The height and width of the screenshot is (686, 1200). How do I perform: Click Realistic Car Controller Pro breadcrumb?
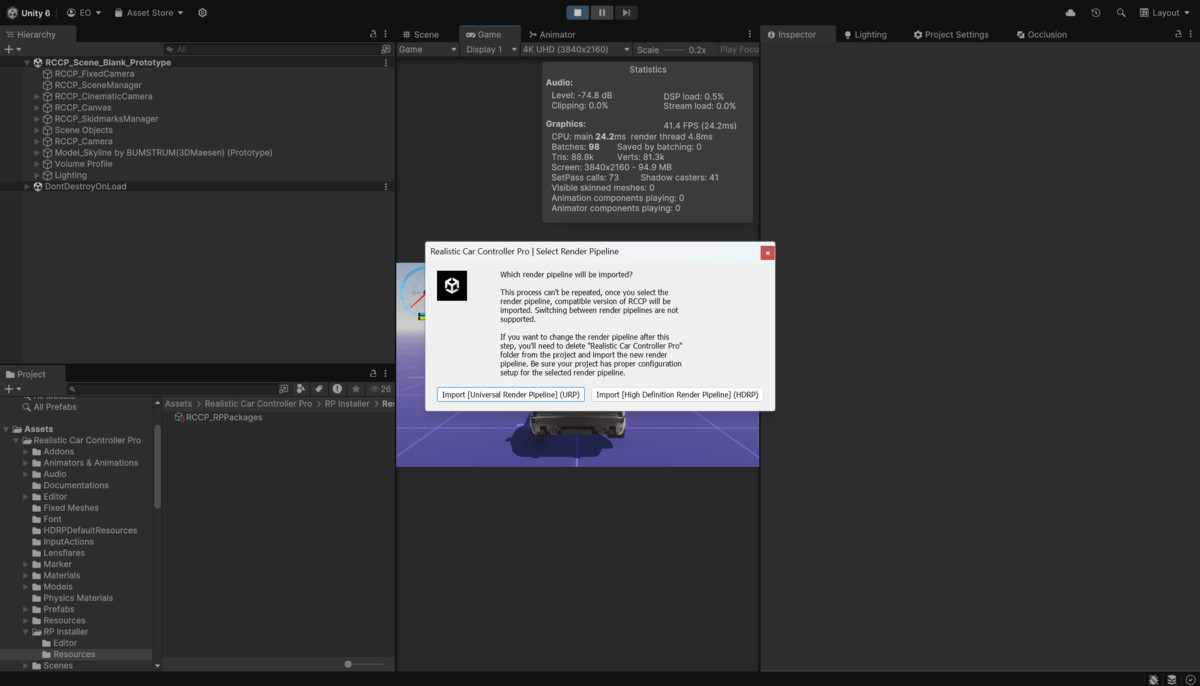(x=258, y=404)
